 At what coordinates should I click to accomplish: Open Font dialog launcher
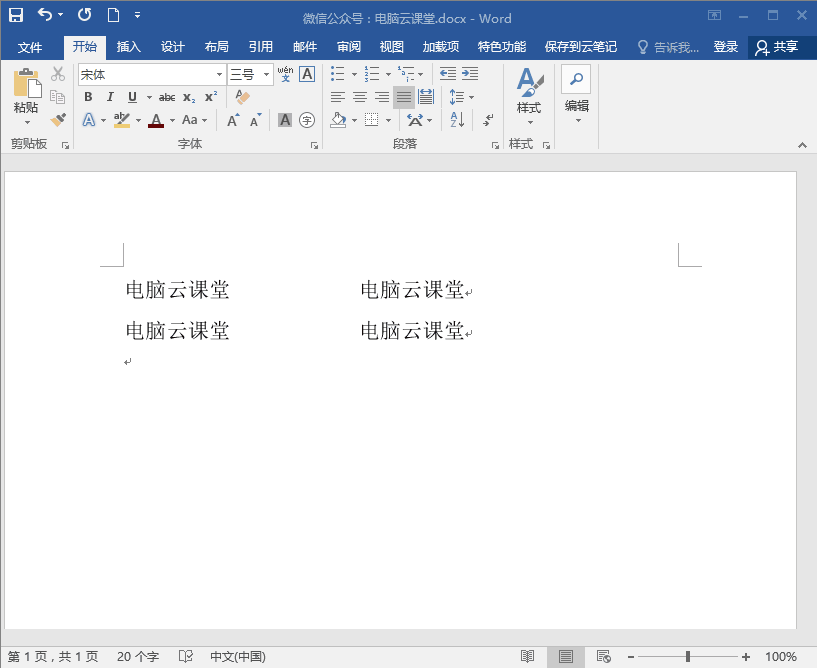[x=314, y=145]
